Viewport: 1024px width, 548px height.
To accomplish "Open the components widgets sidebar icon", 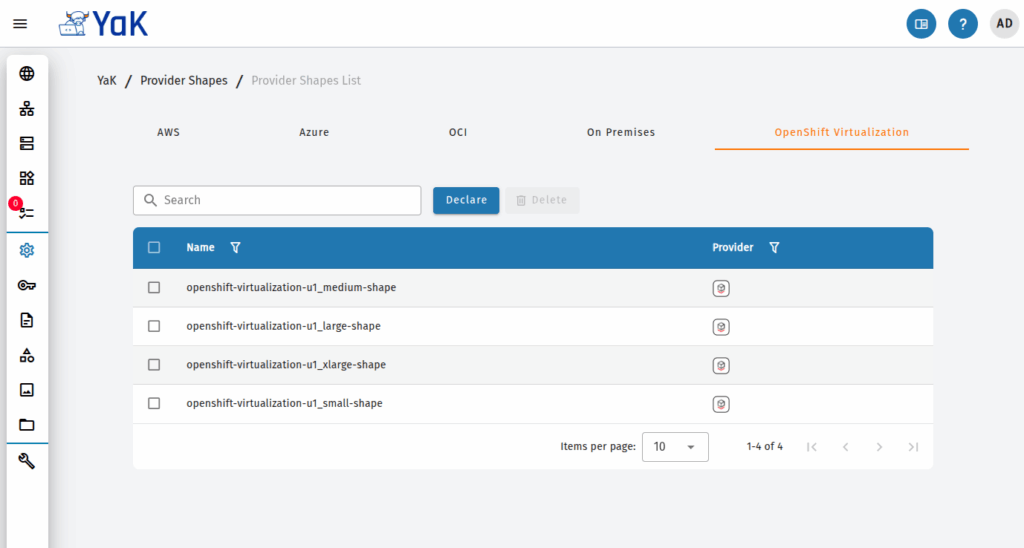I will point(27,178).
